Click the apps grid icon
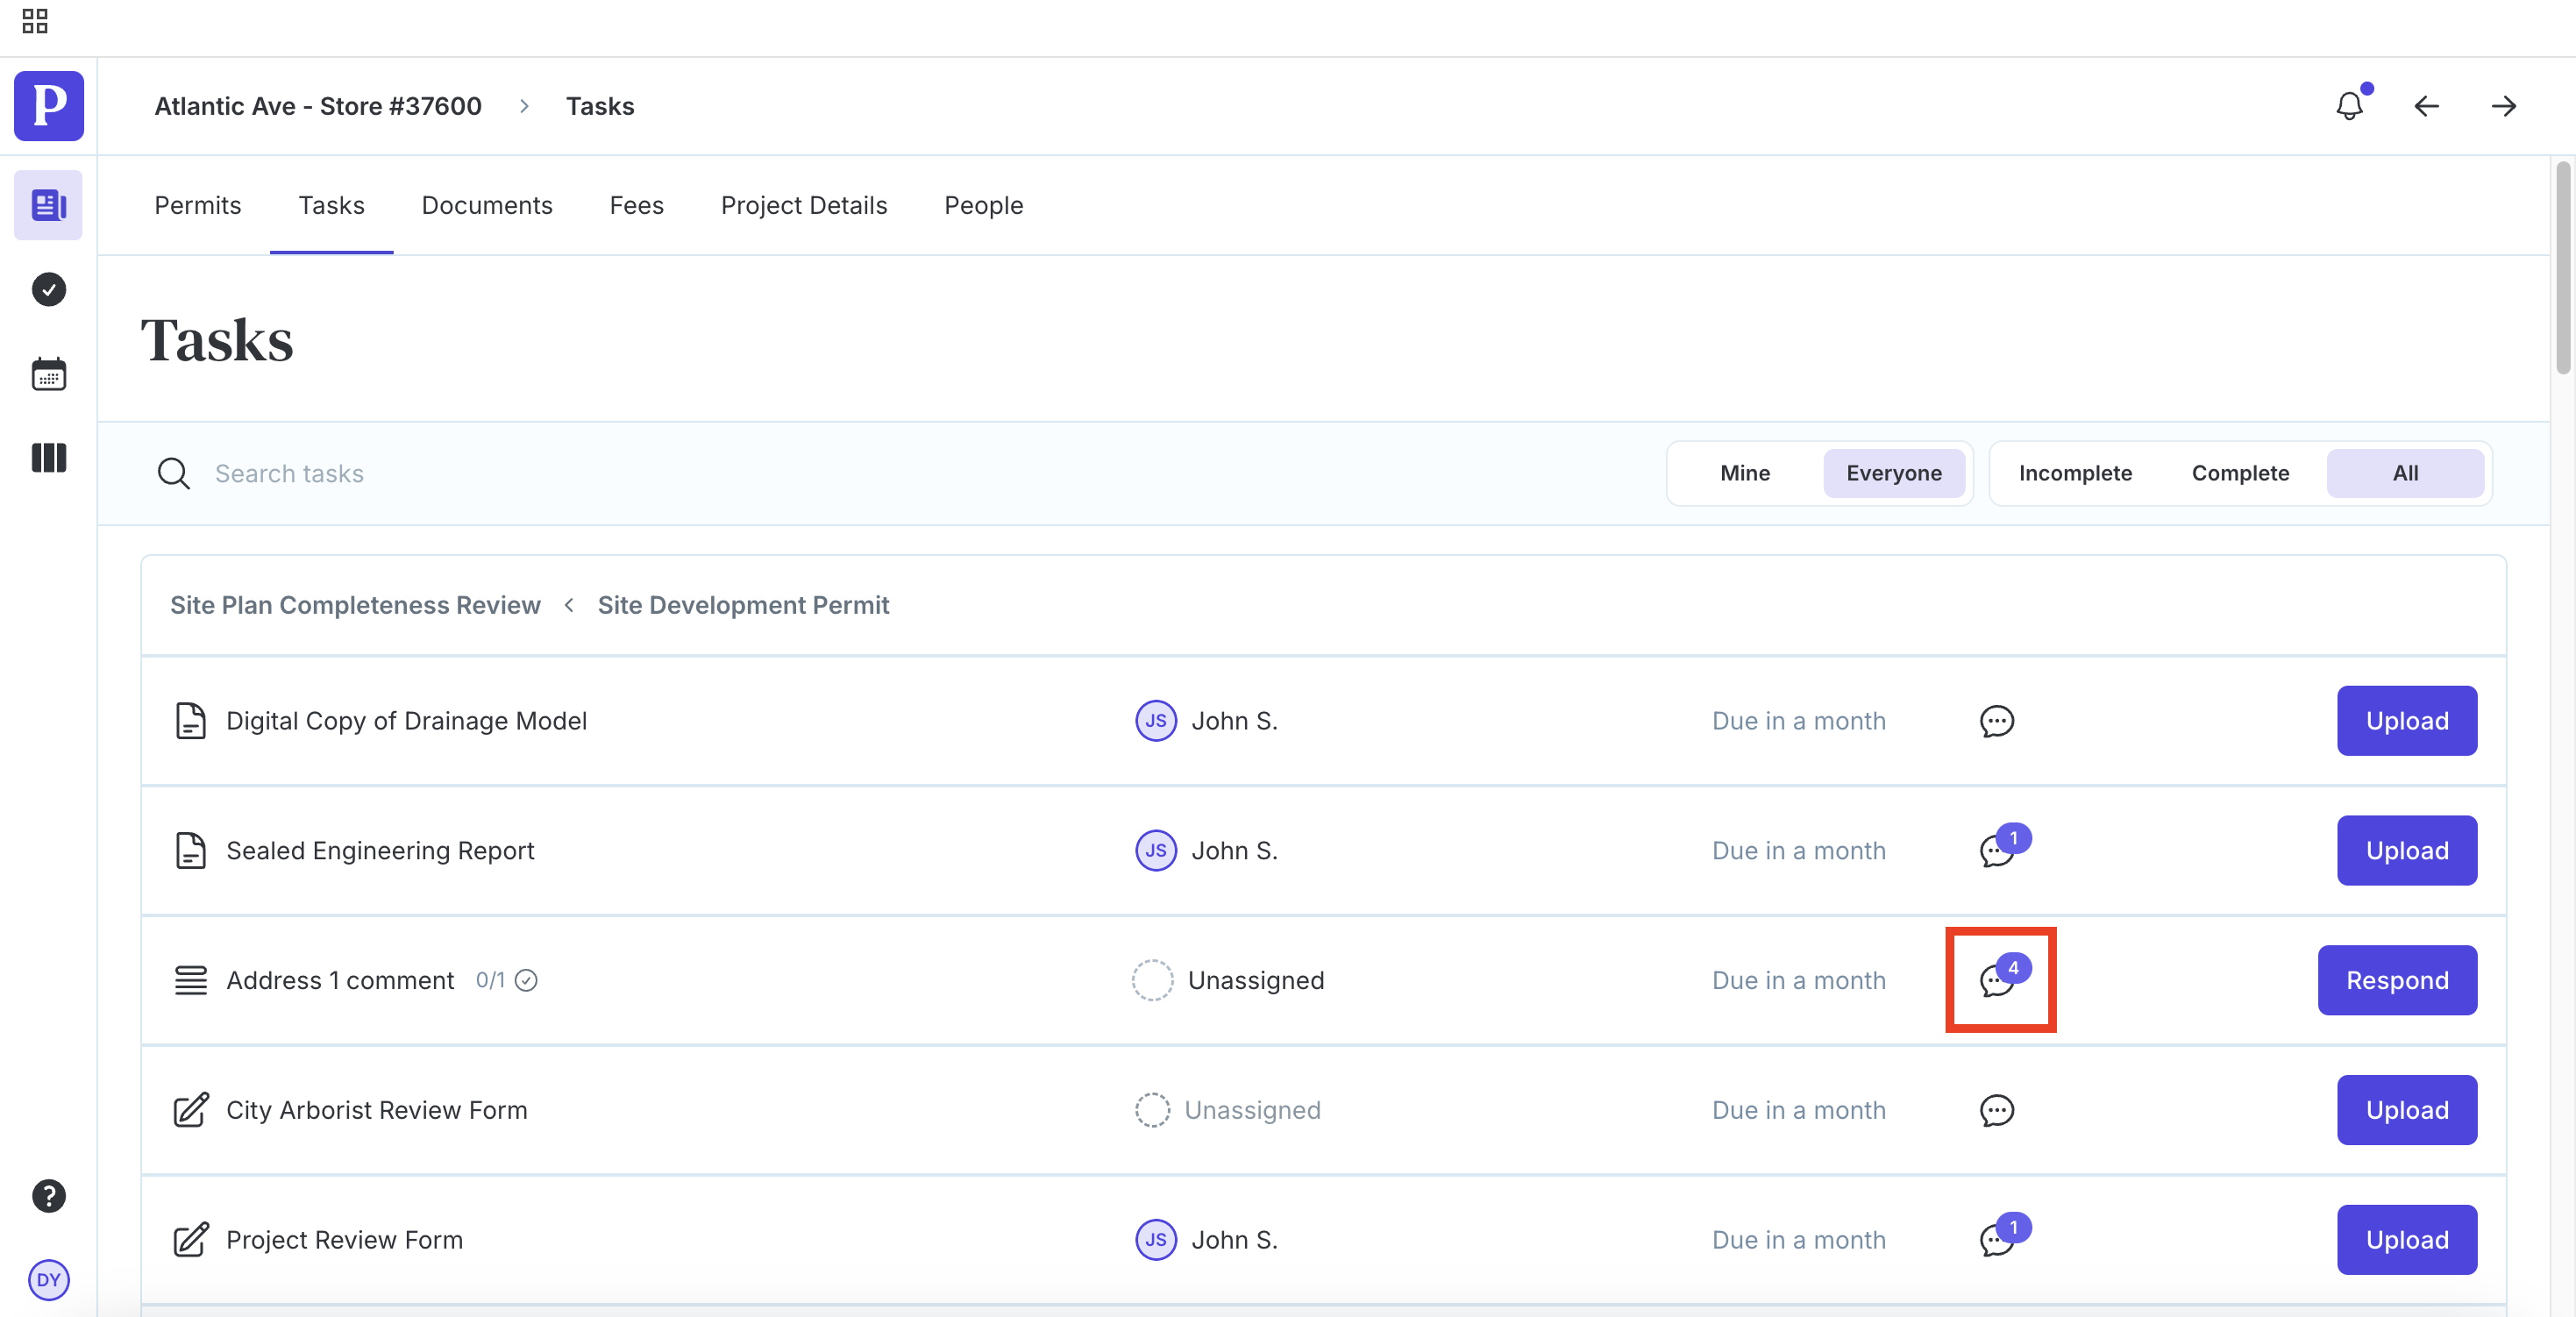Screen dimensions: 2576x1317 (35, 21)
